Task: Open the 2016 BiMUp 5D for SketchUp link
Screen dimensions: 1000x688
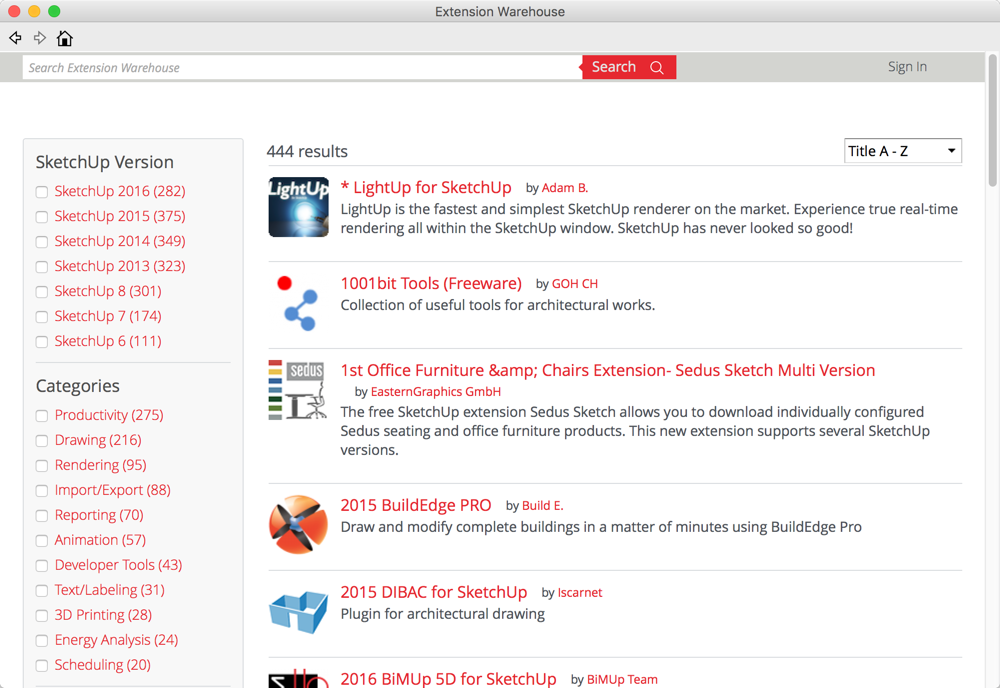Action: (448, 679)
